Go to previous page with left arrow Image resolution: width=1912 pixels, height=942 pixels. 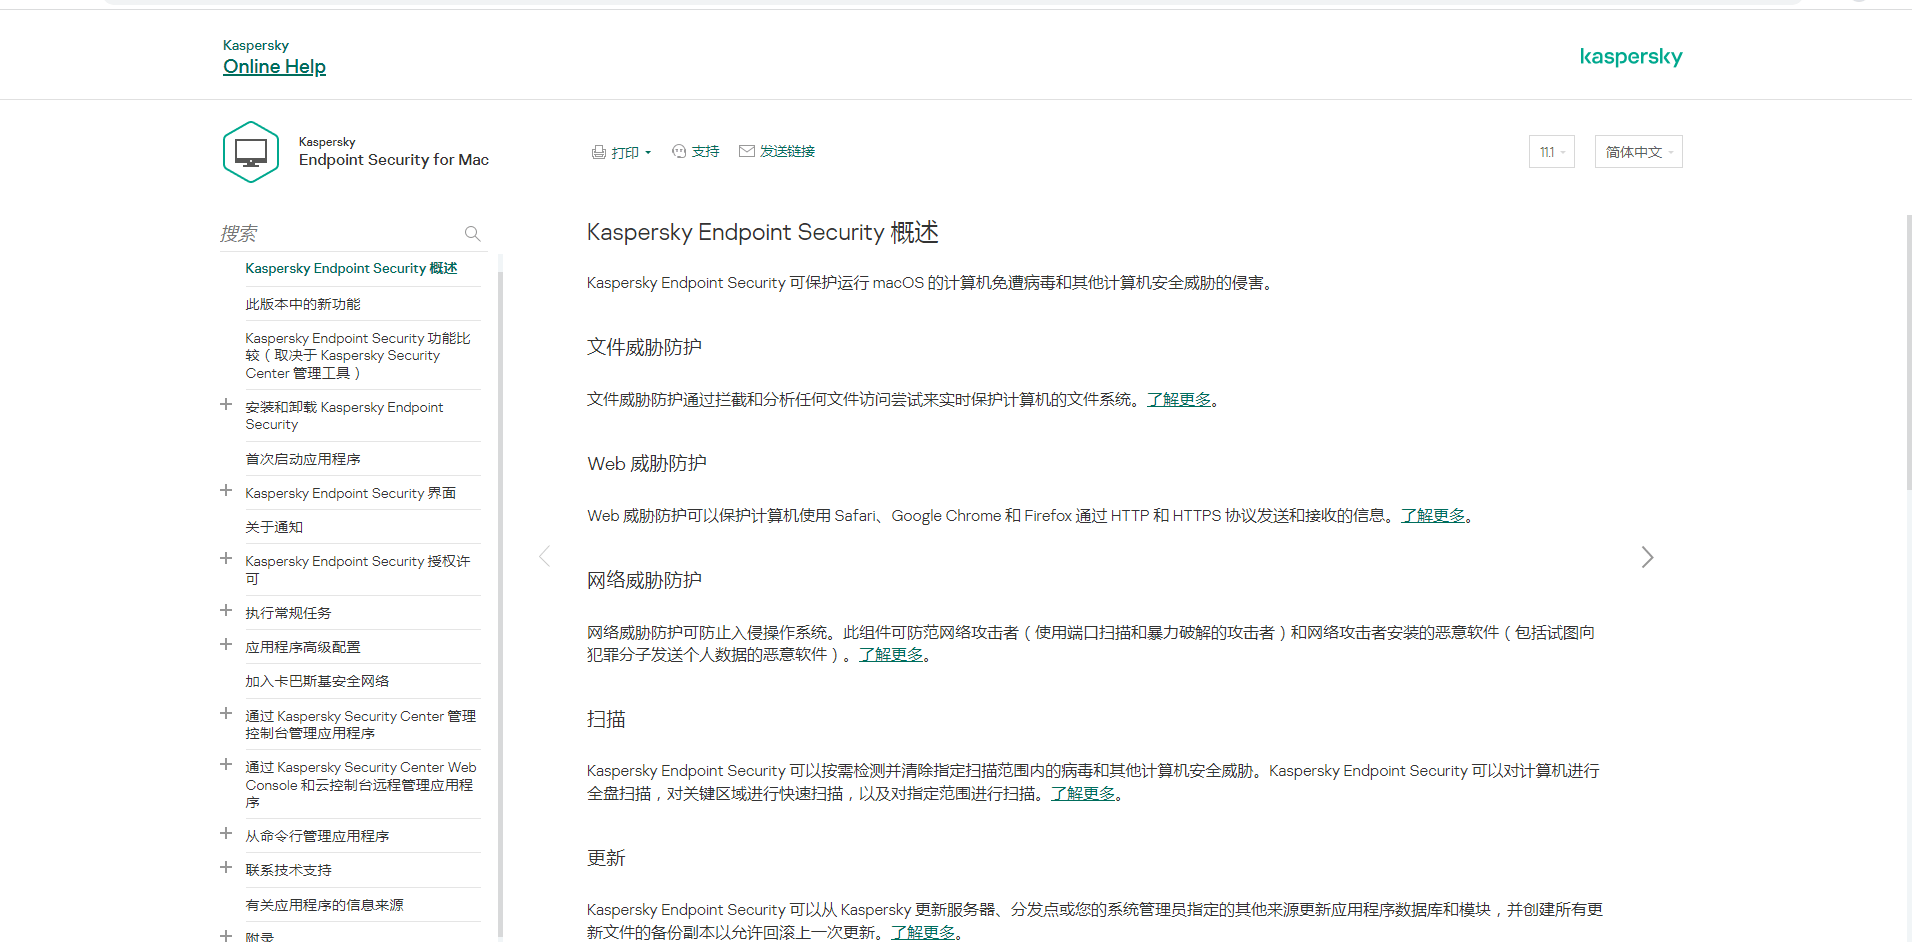pyautogui.click(x=545, y=557)
